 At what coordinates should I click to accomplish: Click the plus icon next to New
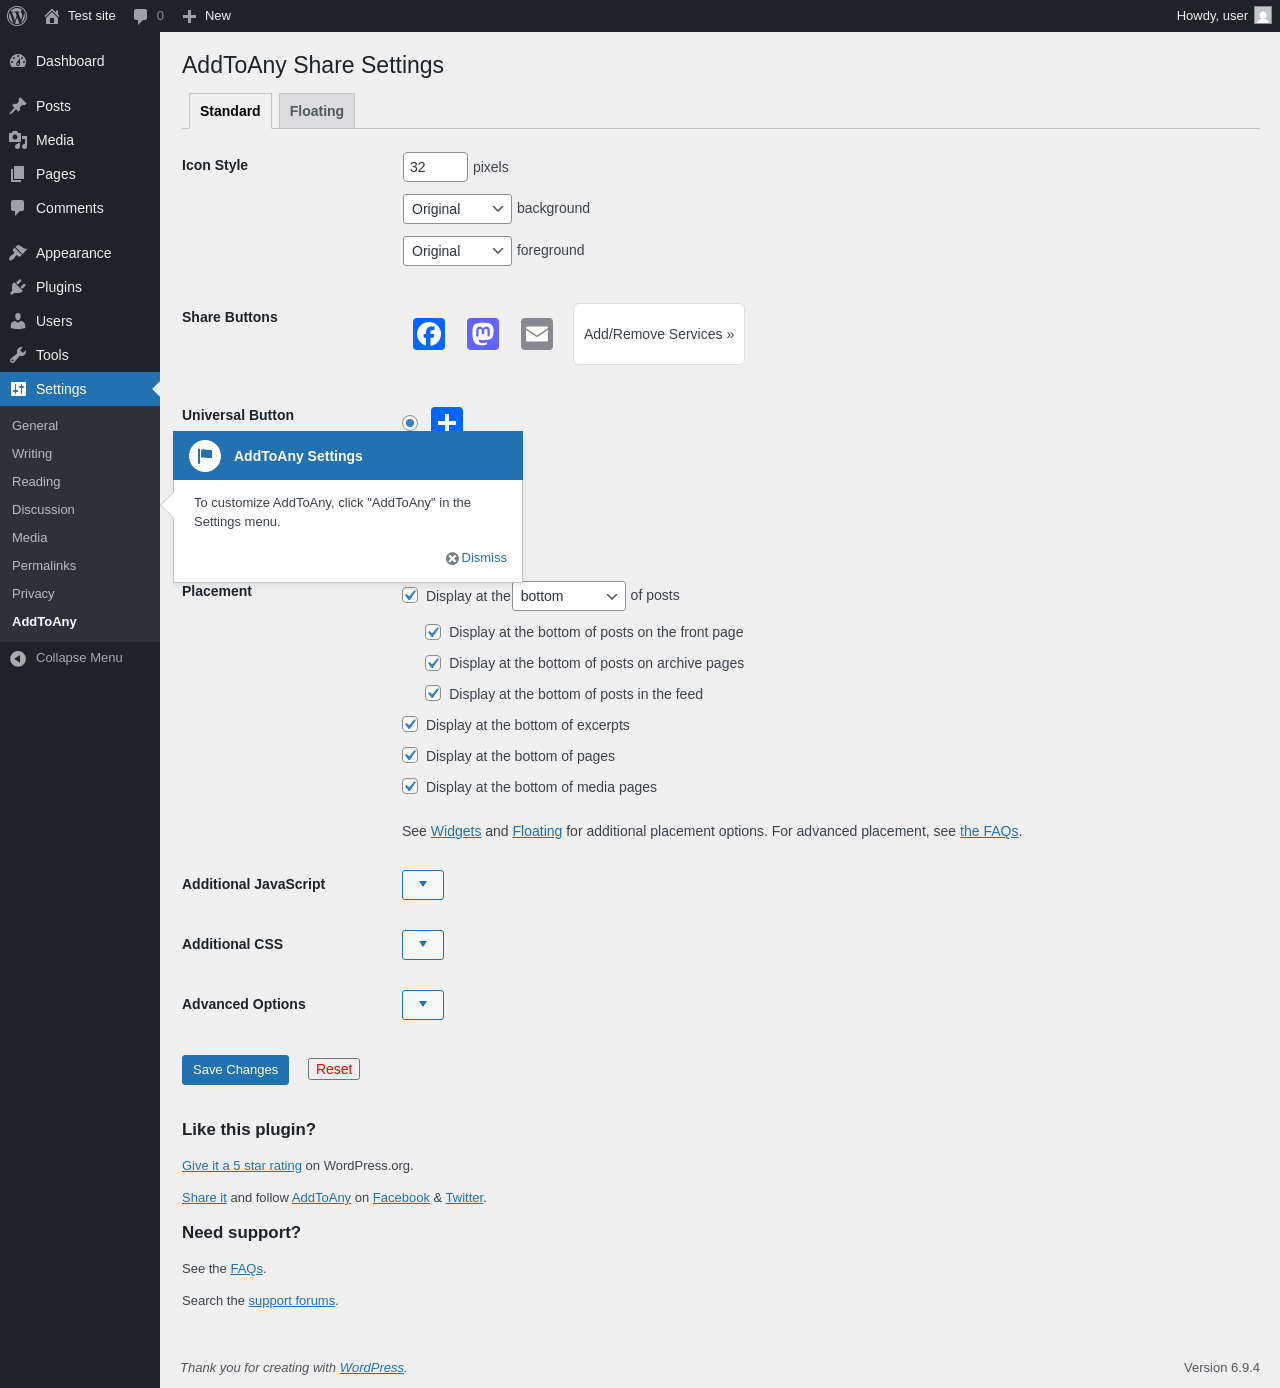189,16
